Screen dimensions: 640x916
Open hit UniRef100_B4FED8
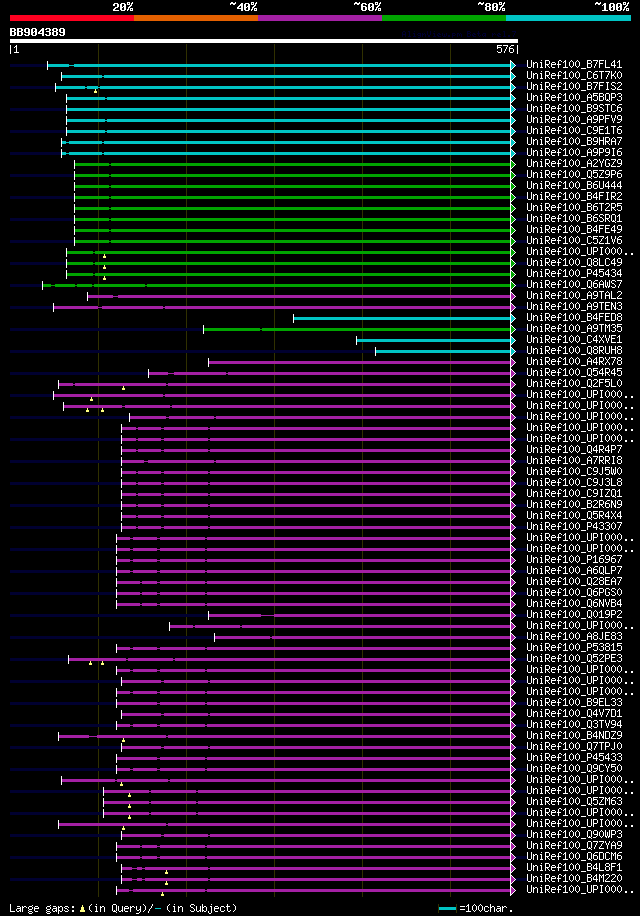point(574,317)
